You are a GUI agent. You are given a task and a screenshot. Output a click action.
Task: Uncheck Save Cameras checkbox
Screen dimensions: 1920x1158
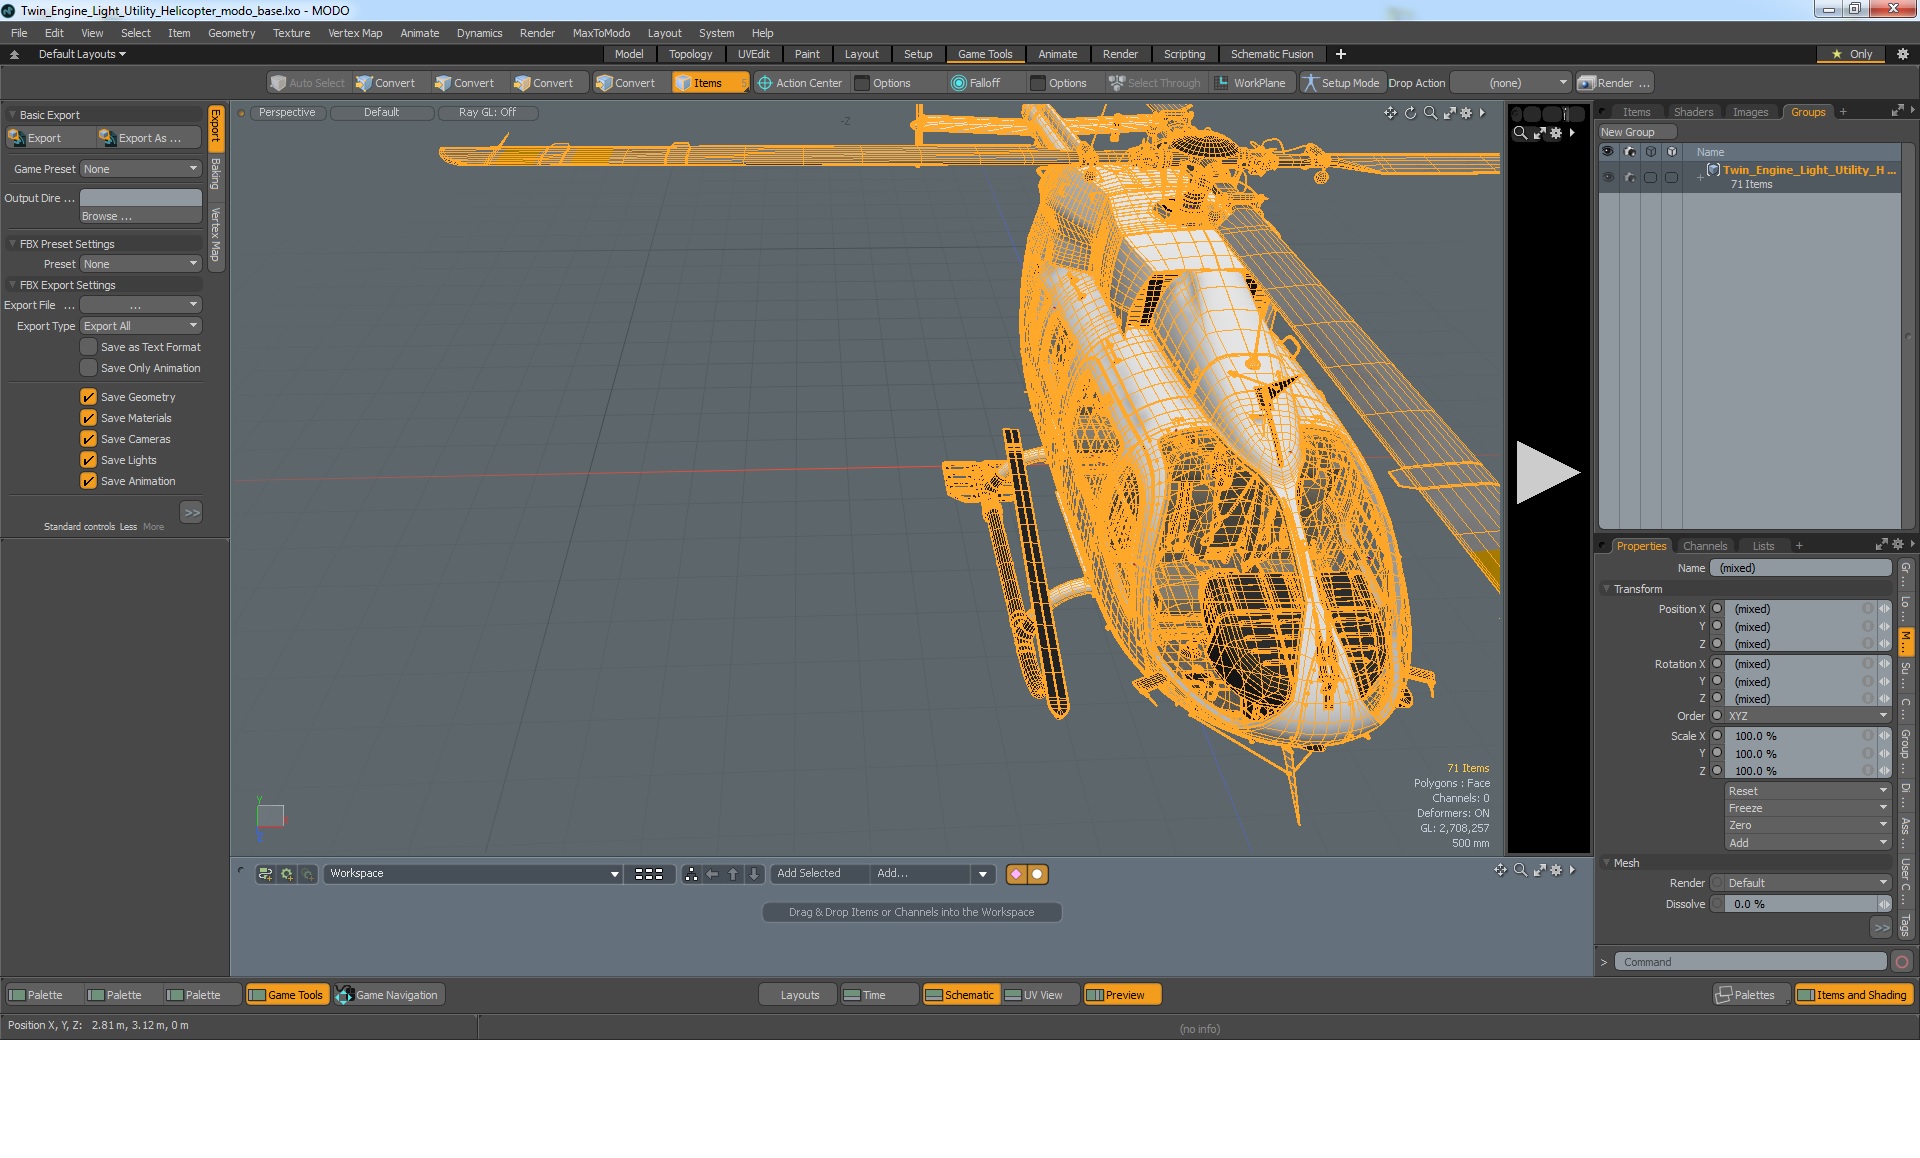point(89,439)
